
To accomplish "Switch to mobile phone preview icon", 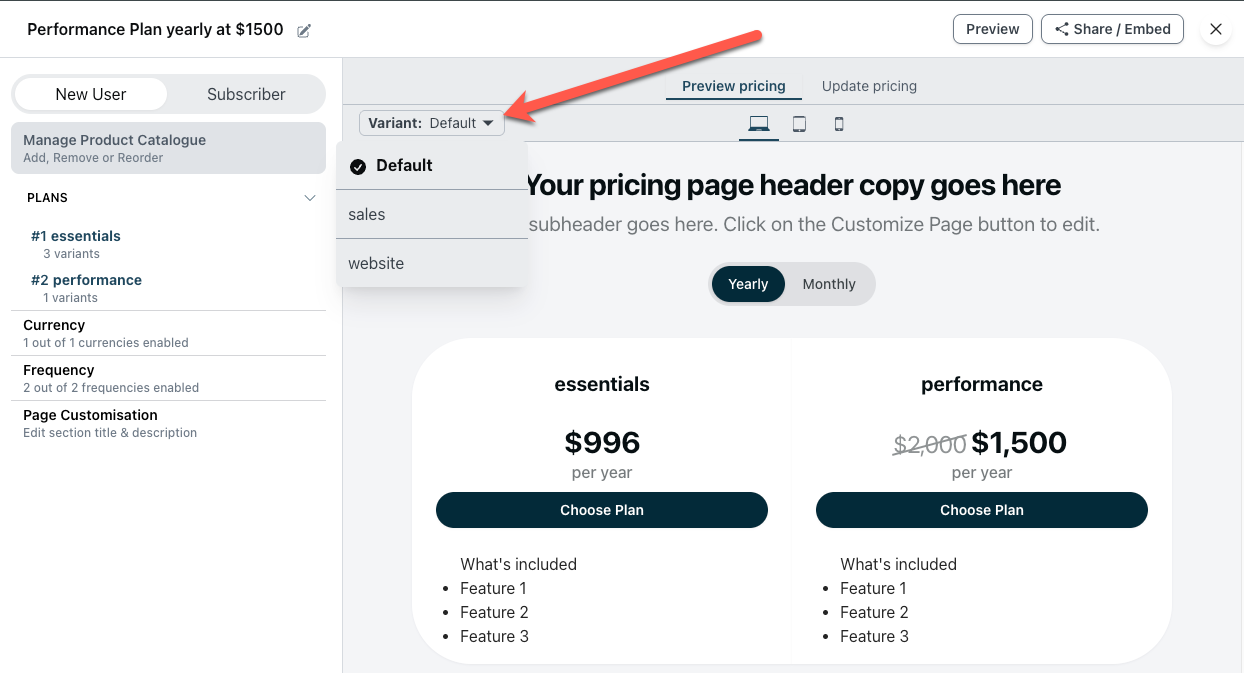I will 839,124.
